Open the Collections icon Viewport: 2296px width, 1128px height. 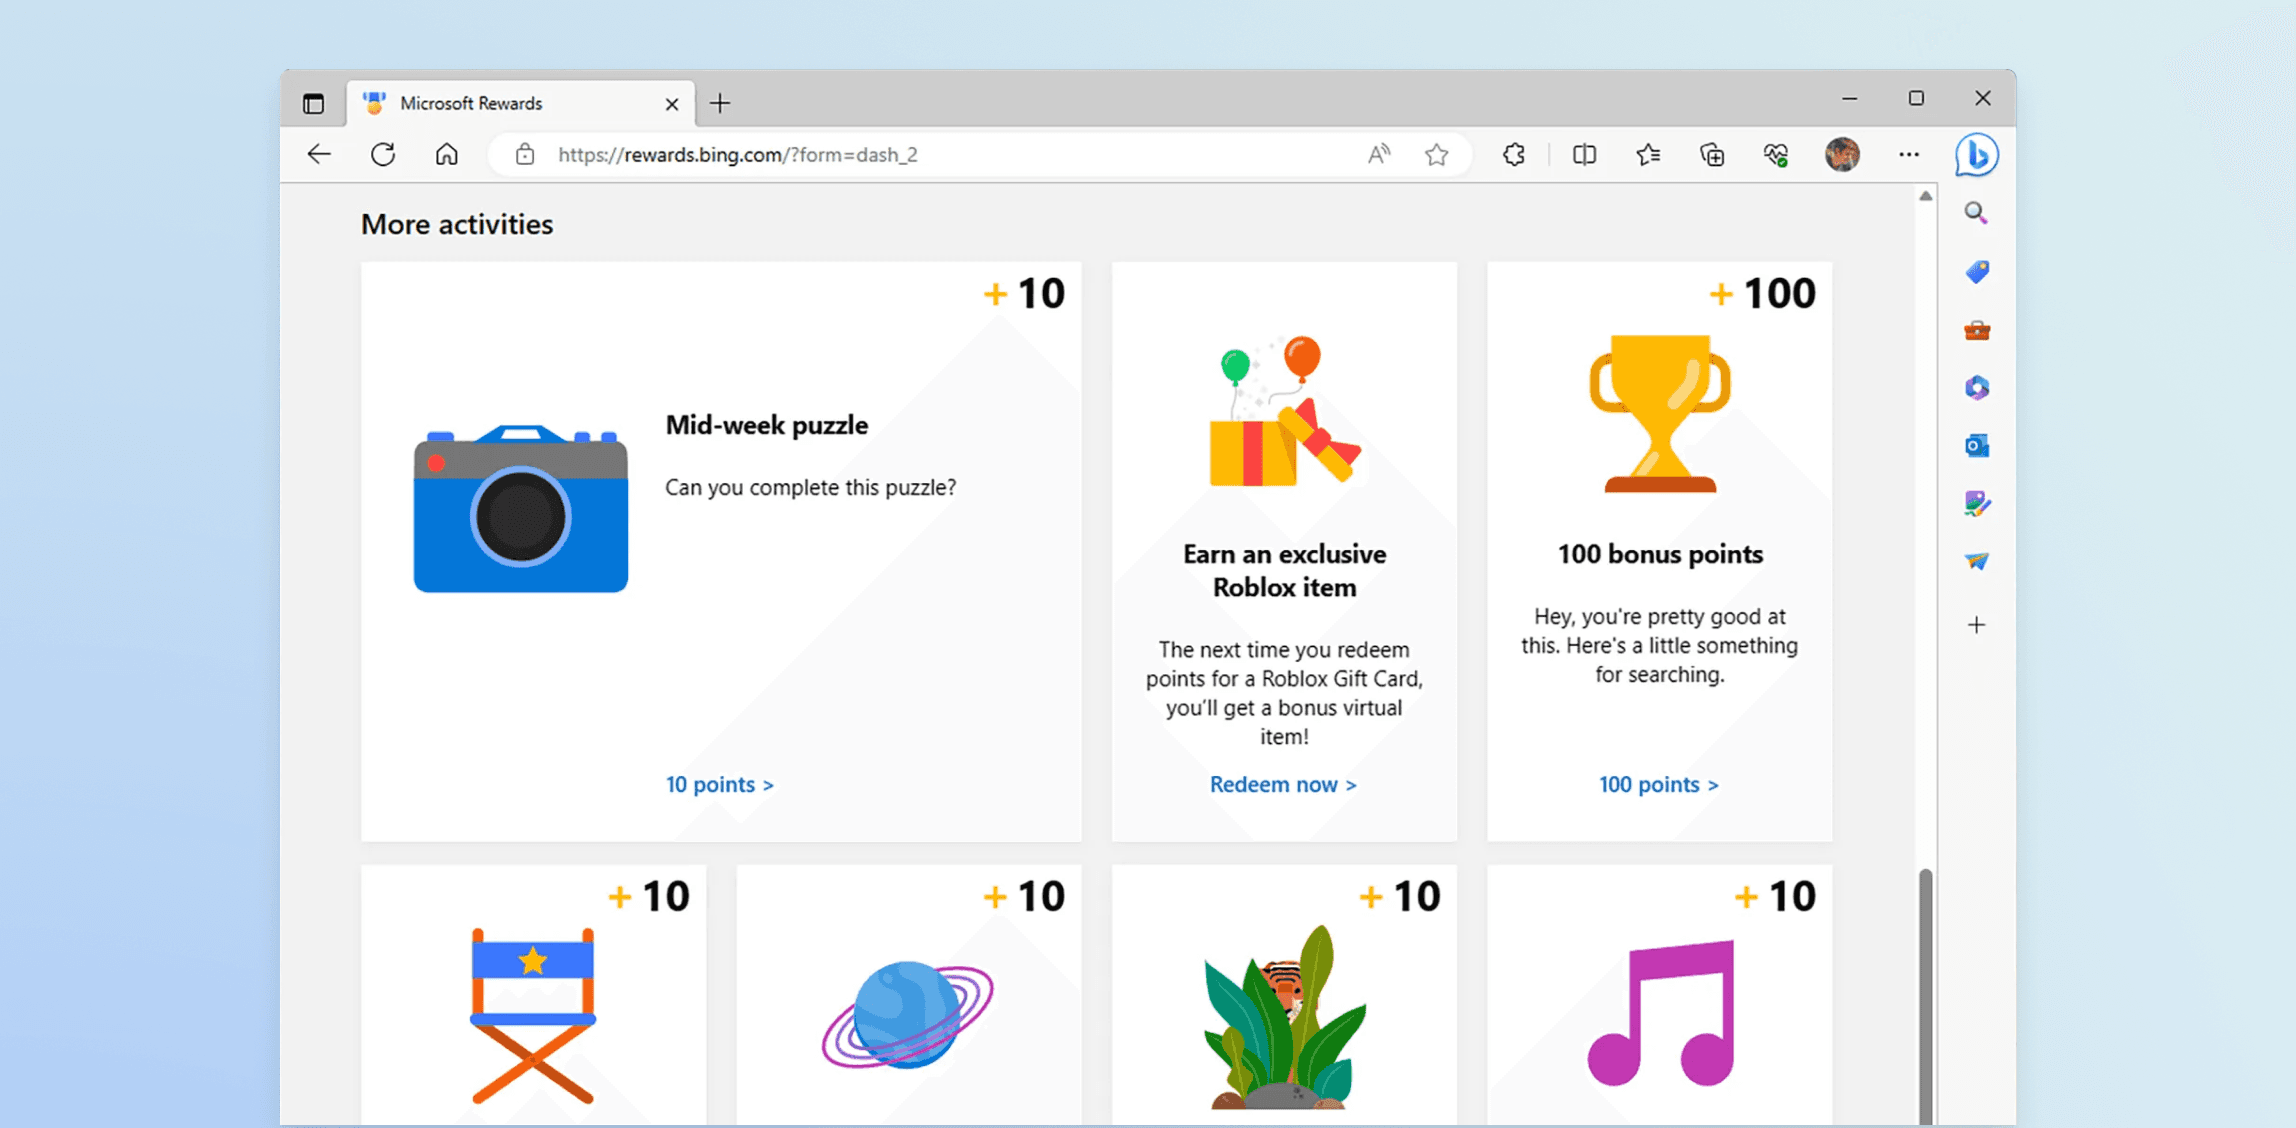coord(1712,155)
